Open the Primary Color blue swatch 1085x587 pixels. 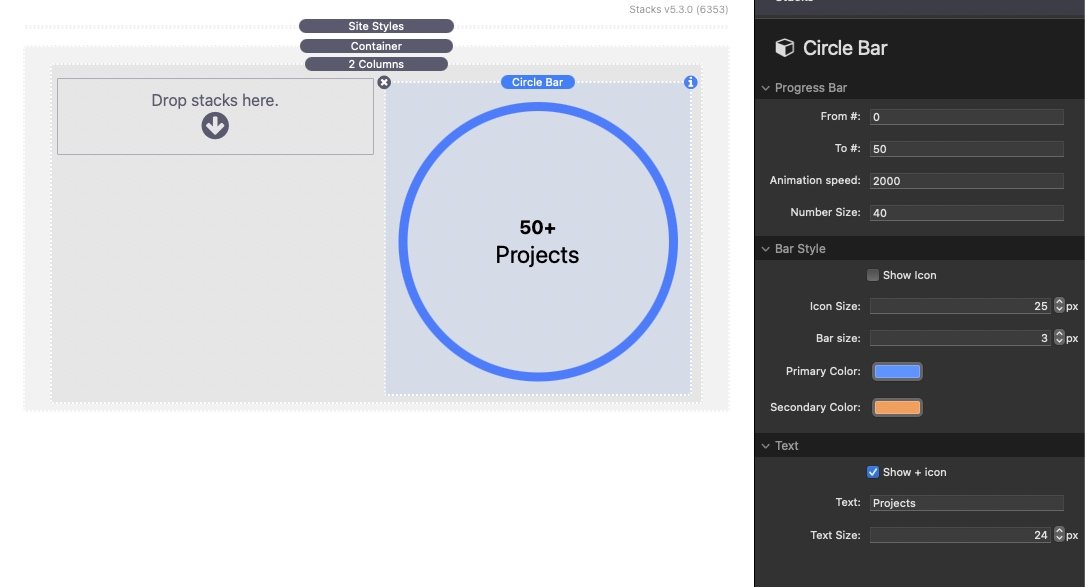point(897,372)
